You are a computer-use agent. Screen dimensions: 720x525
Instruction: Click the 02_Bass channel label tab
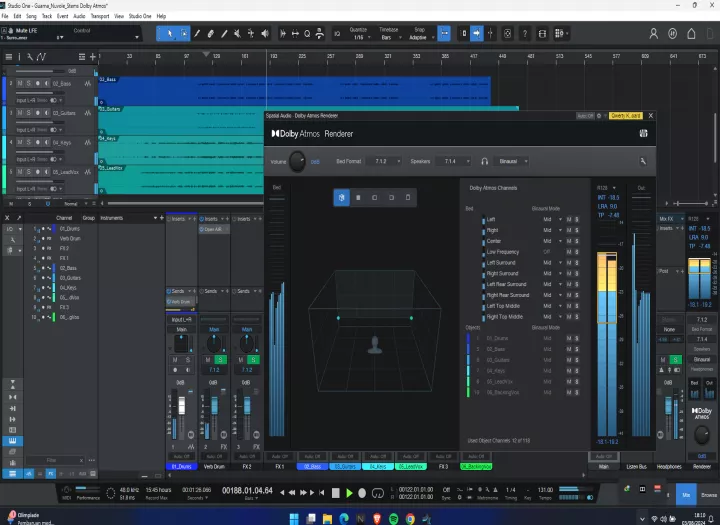tap(312, 467)
